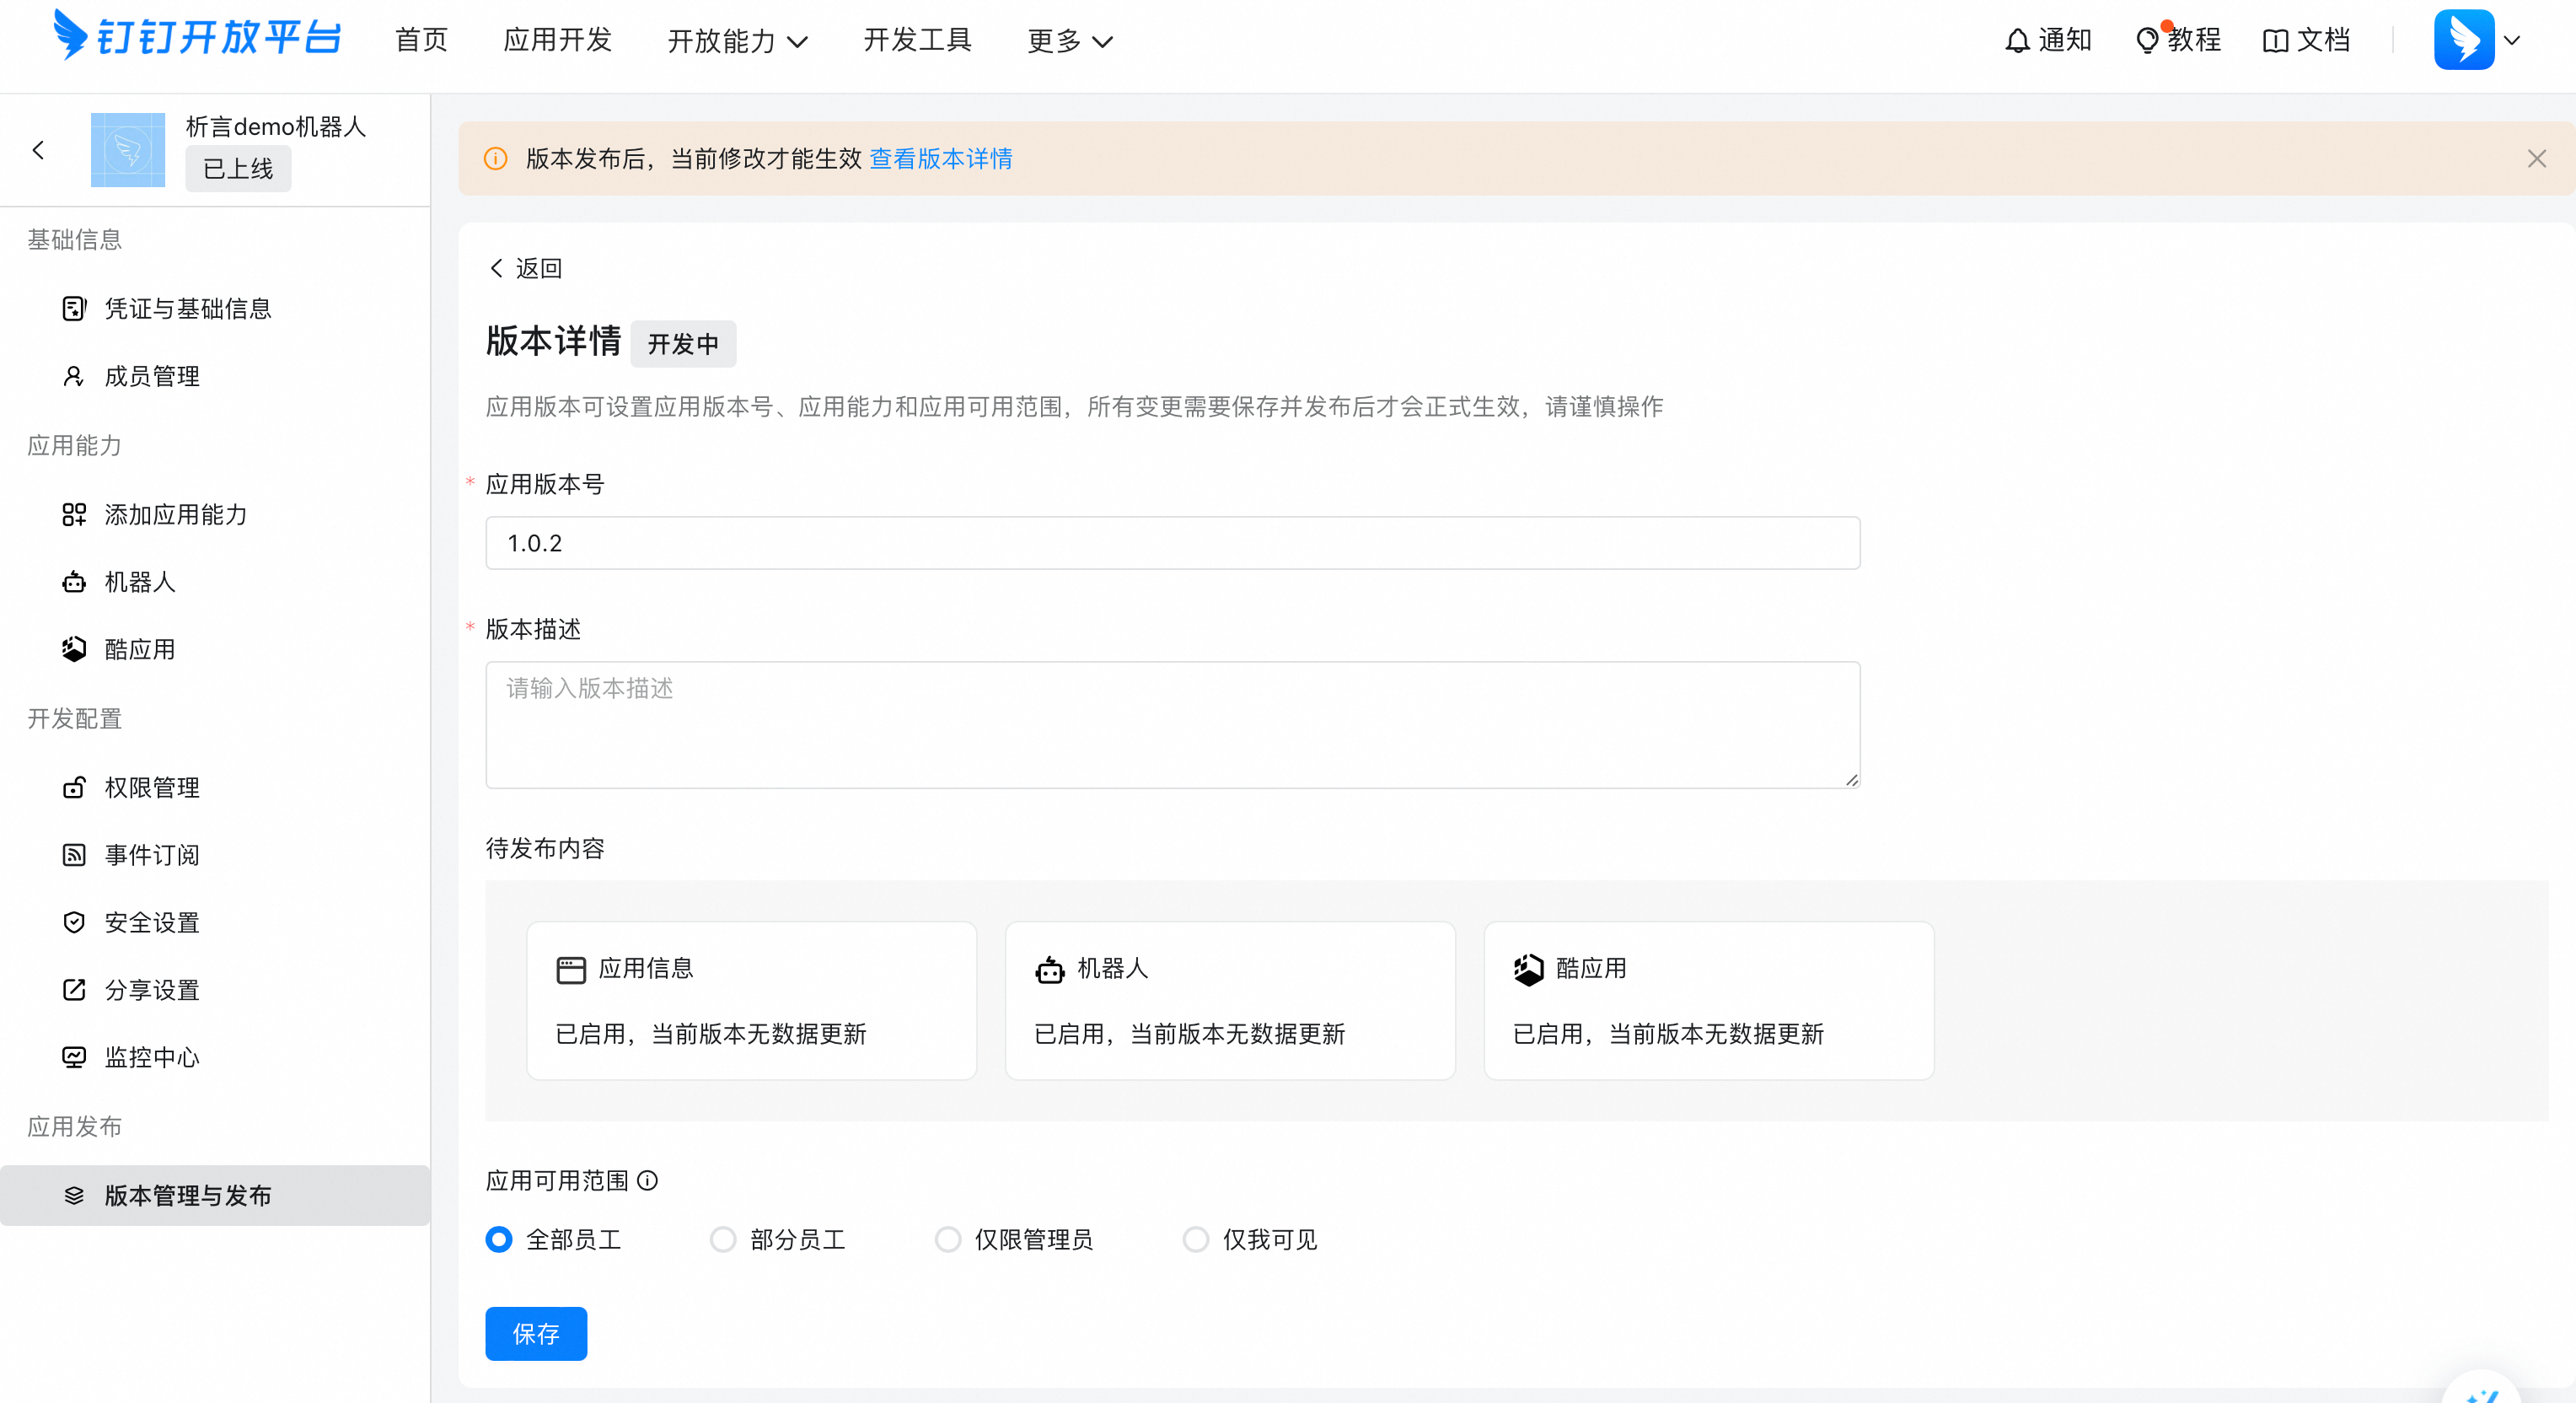This screenshot has width=2576, height=1403.
Task: Click the 已上线 status badge
Action: pyautogui.click(x=238, y=169)
